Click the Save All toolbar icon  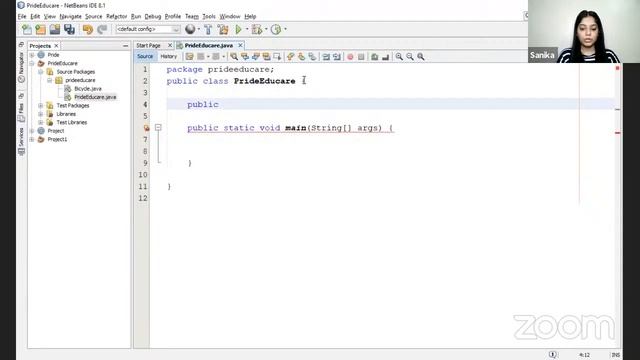pos(69,29)
